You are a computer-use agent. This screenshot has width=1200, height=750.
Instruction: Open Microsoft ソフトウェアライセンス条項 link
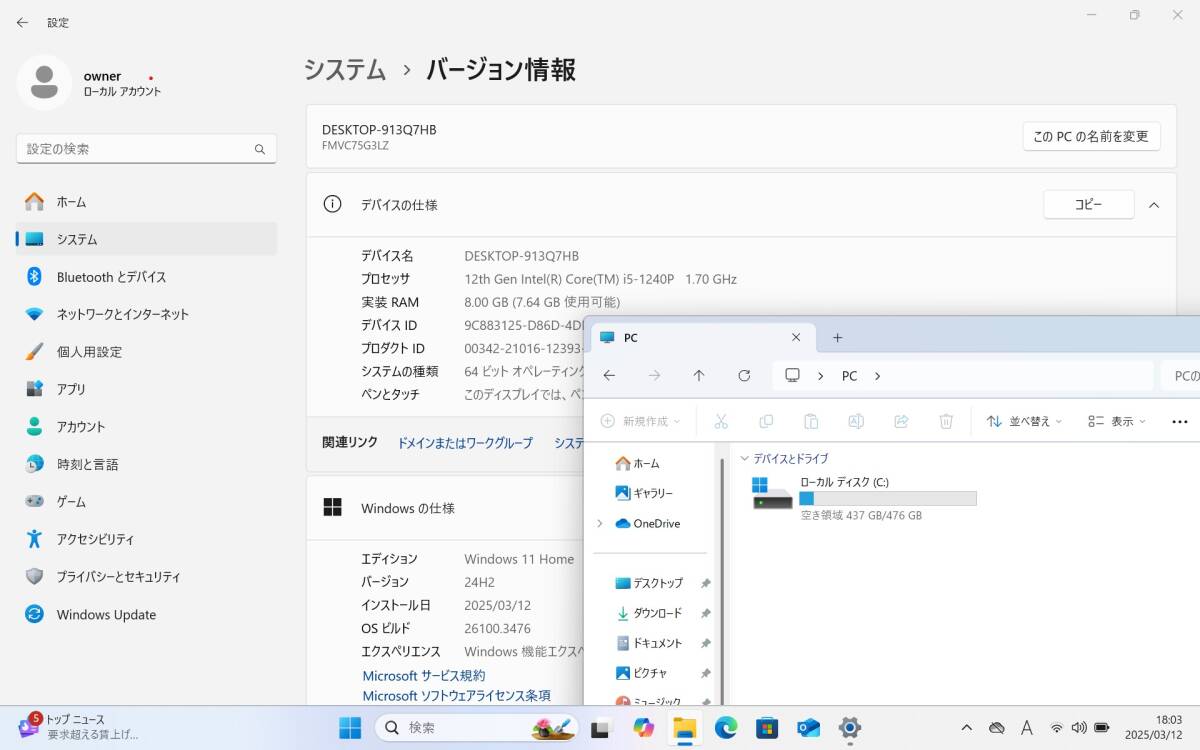(x=457, y=696)
